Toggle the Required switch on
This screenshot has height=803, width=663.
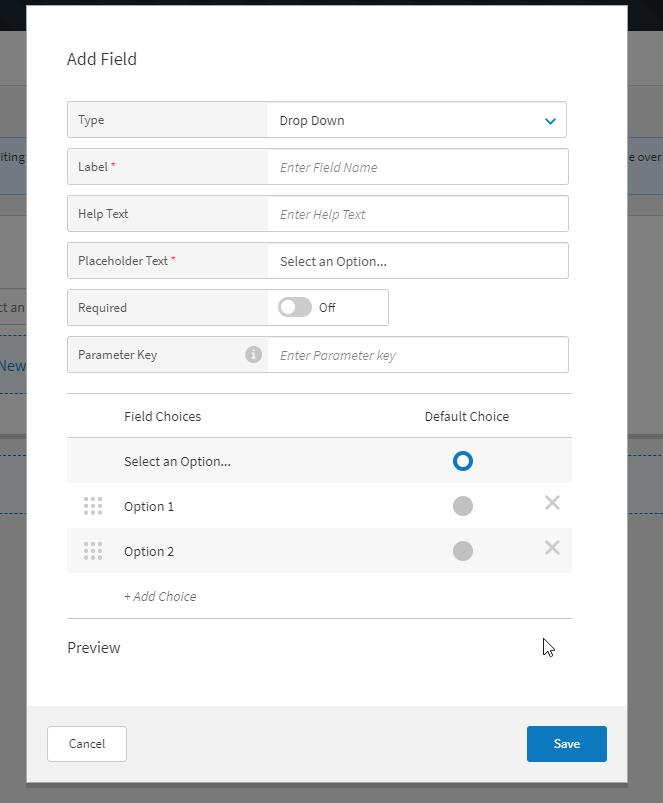click(295, 307)
